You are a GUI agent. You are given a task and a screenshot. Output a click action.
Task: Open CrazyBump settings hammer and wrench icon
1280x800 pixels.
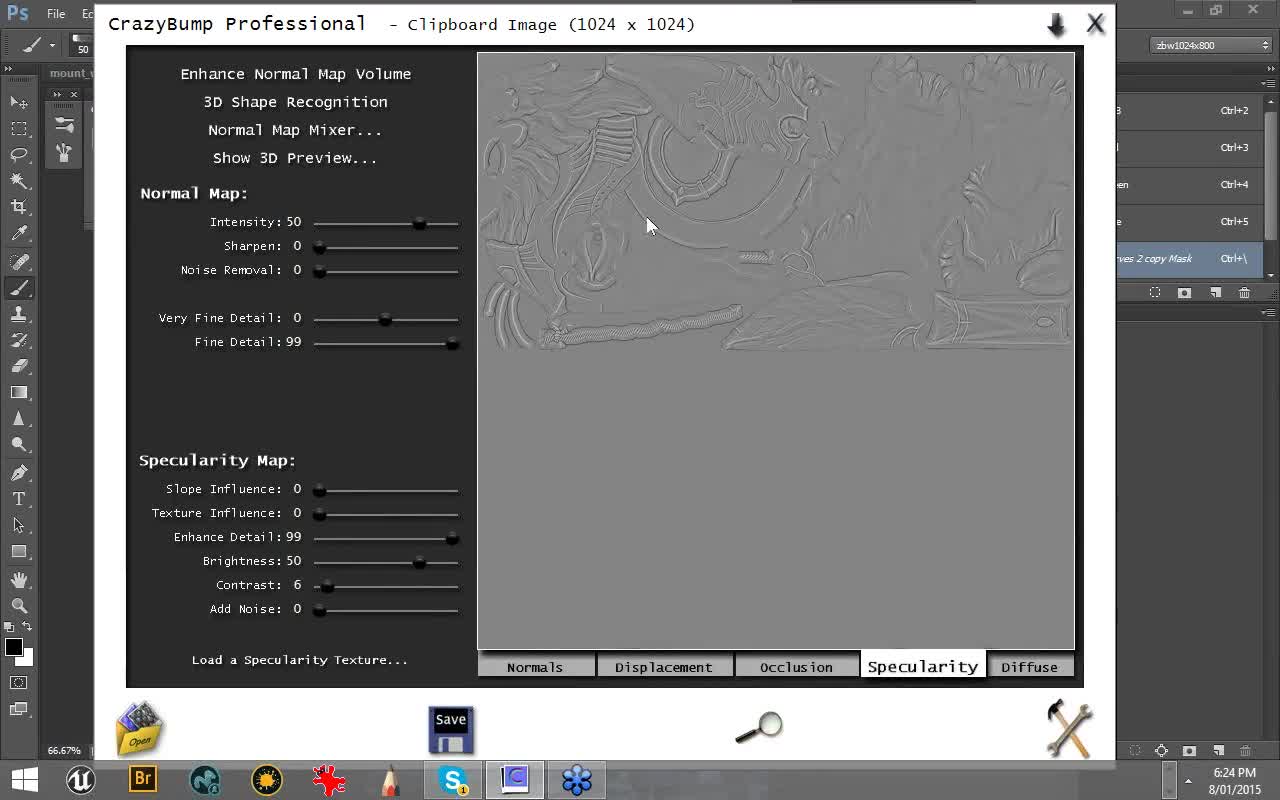[1069, 728]
